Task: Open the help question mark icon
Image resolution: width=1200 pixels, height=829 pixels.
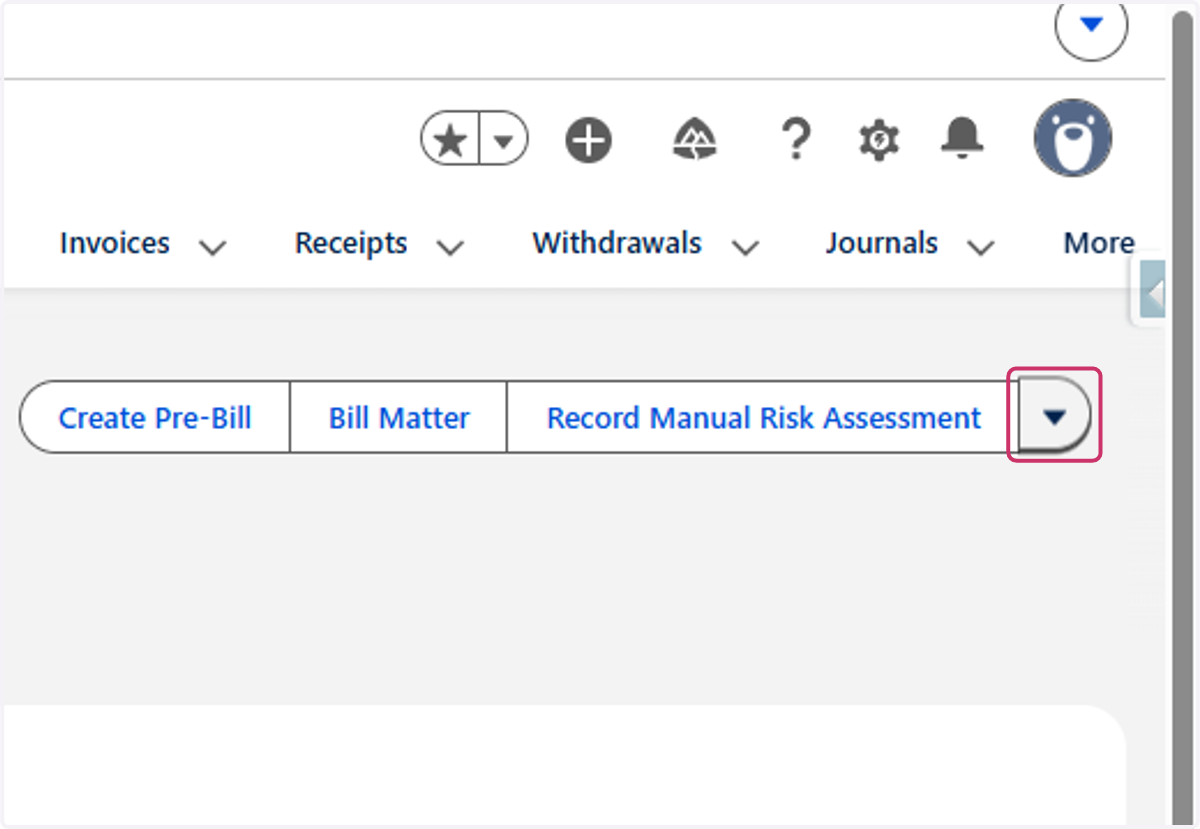Action: (795, 140)
